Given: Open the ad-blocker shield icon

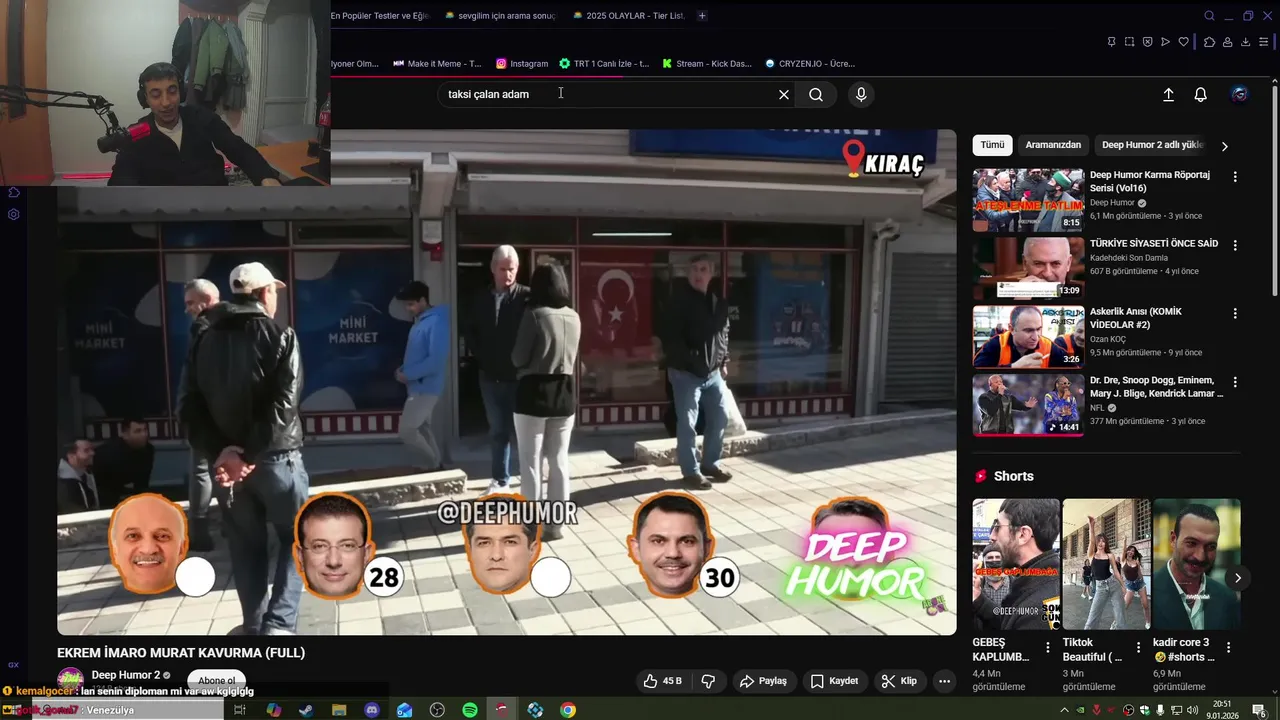Looking at the screenshot, I should pos(1147,42).
